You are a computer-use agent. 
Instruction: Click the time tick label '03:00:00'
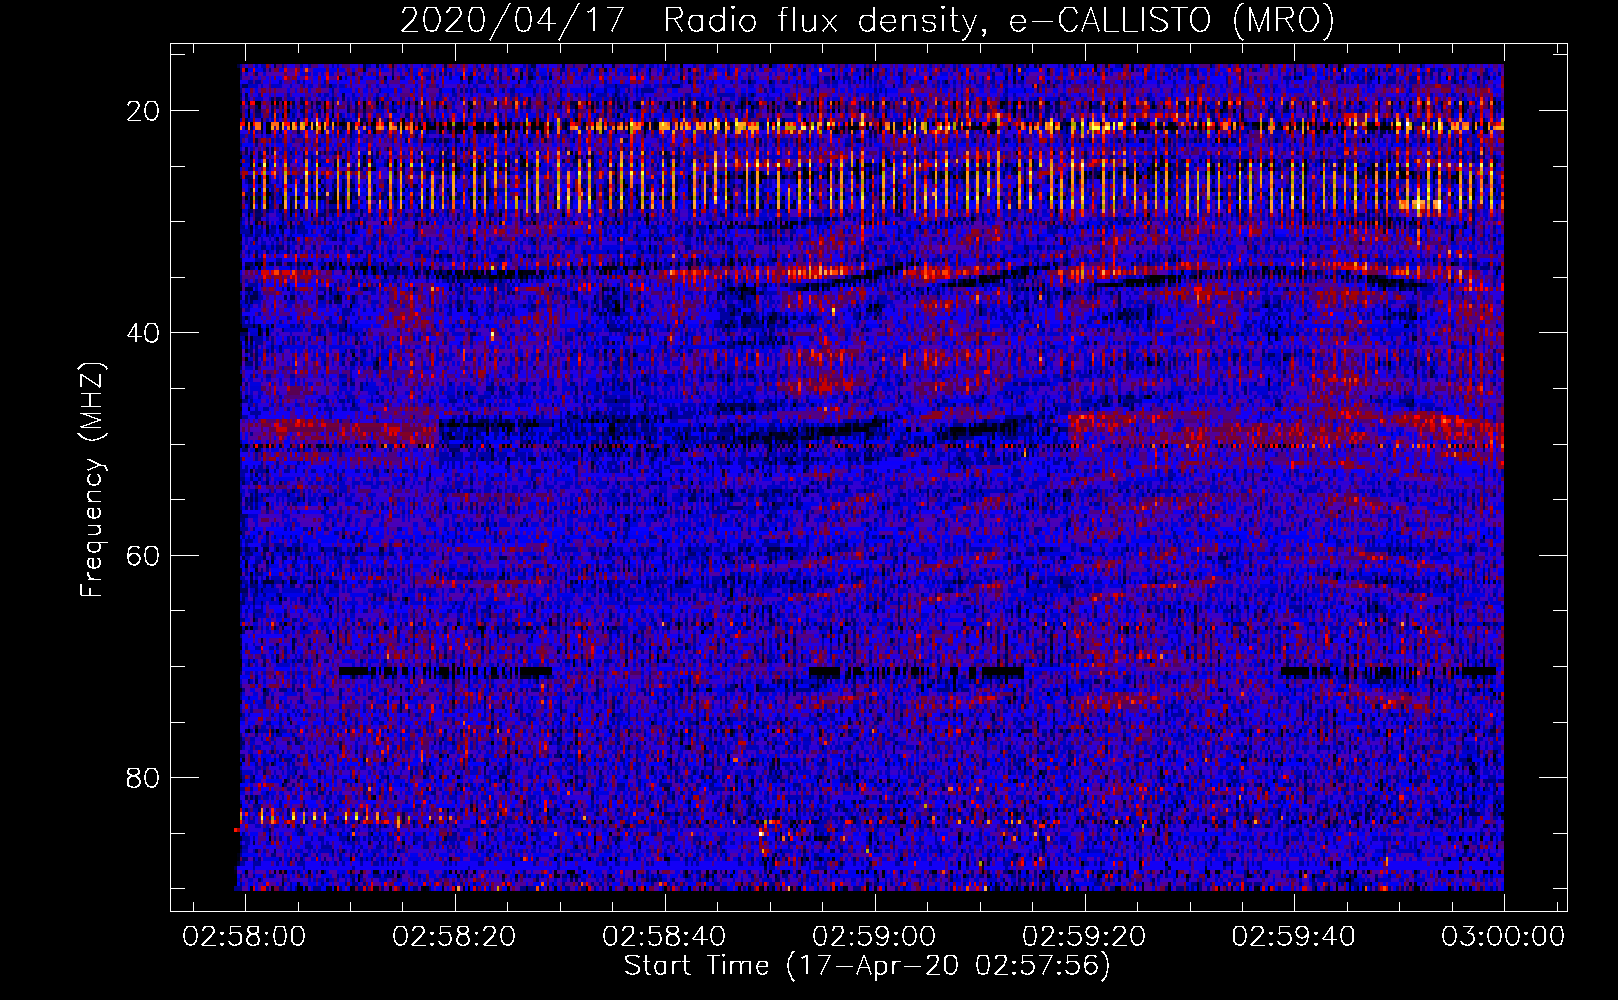pos(1503,937)
